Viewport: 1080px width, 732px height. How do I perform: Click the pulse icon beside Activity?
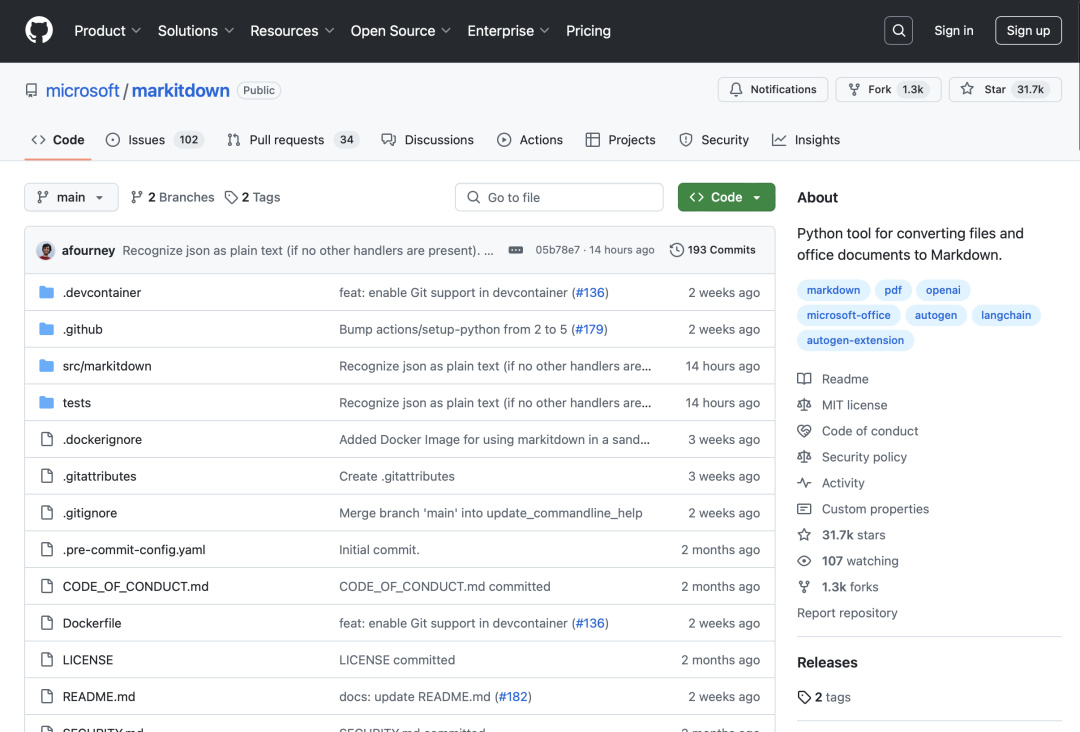point(804,483)
